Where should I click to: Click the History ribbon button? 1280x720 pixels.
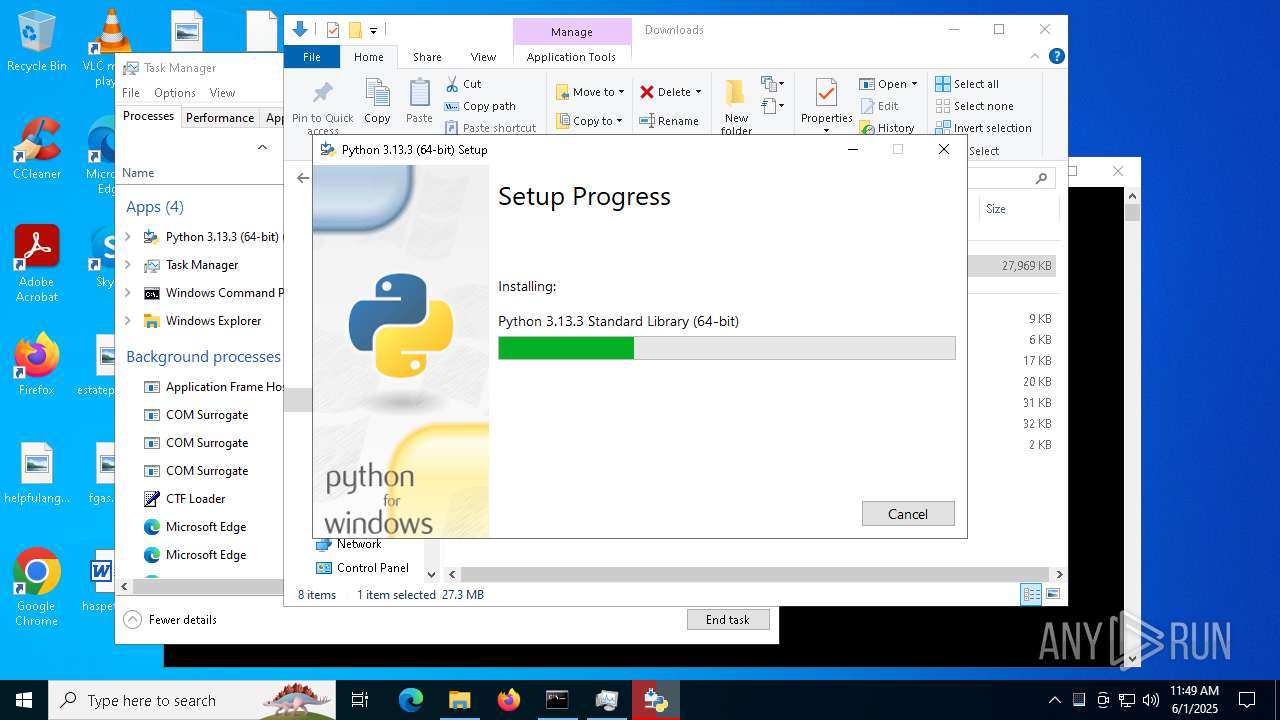tap(887, 128)
